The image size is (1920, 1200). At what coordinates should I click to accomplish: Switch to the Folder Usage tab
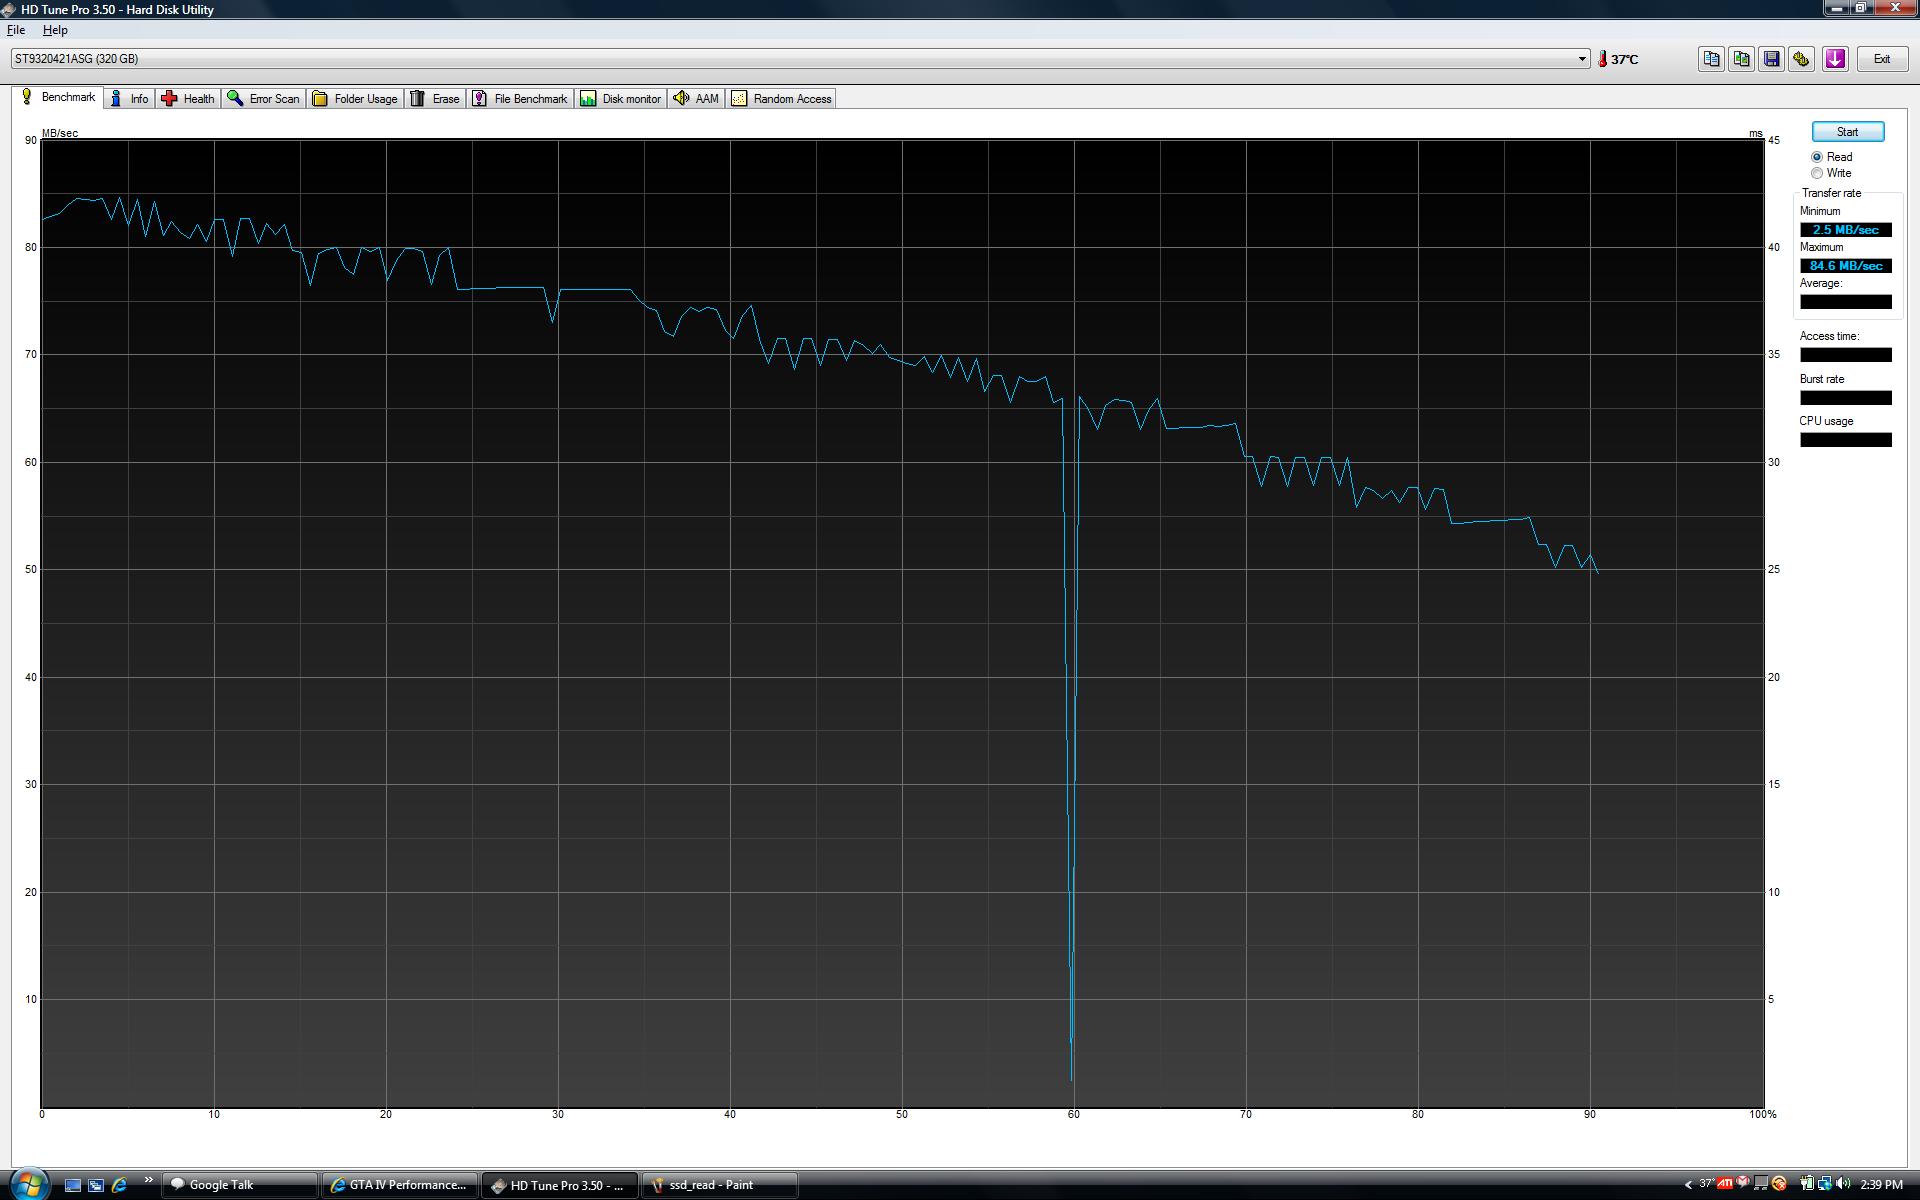(x=355, y=98)
